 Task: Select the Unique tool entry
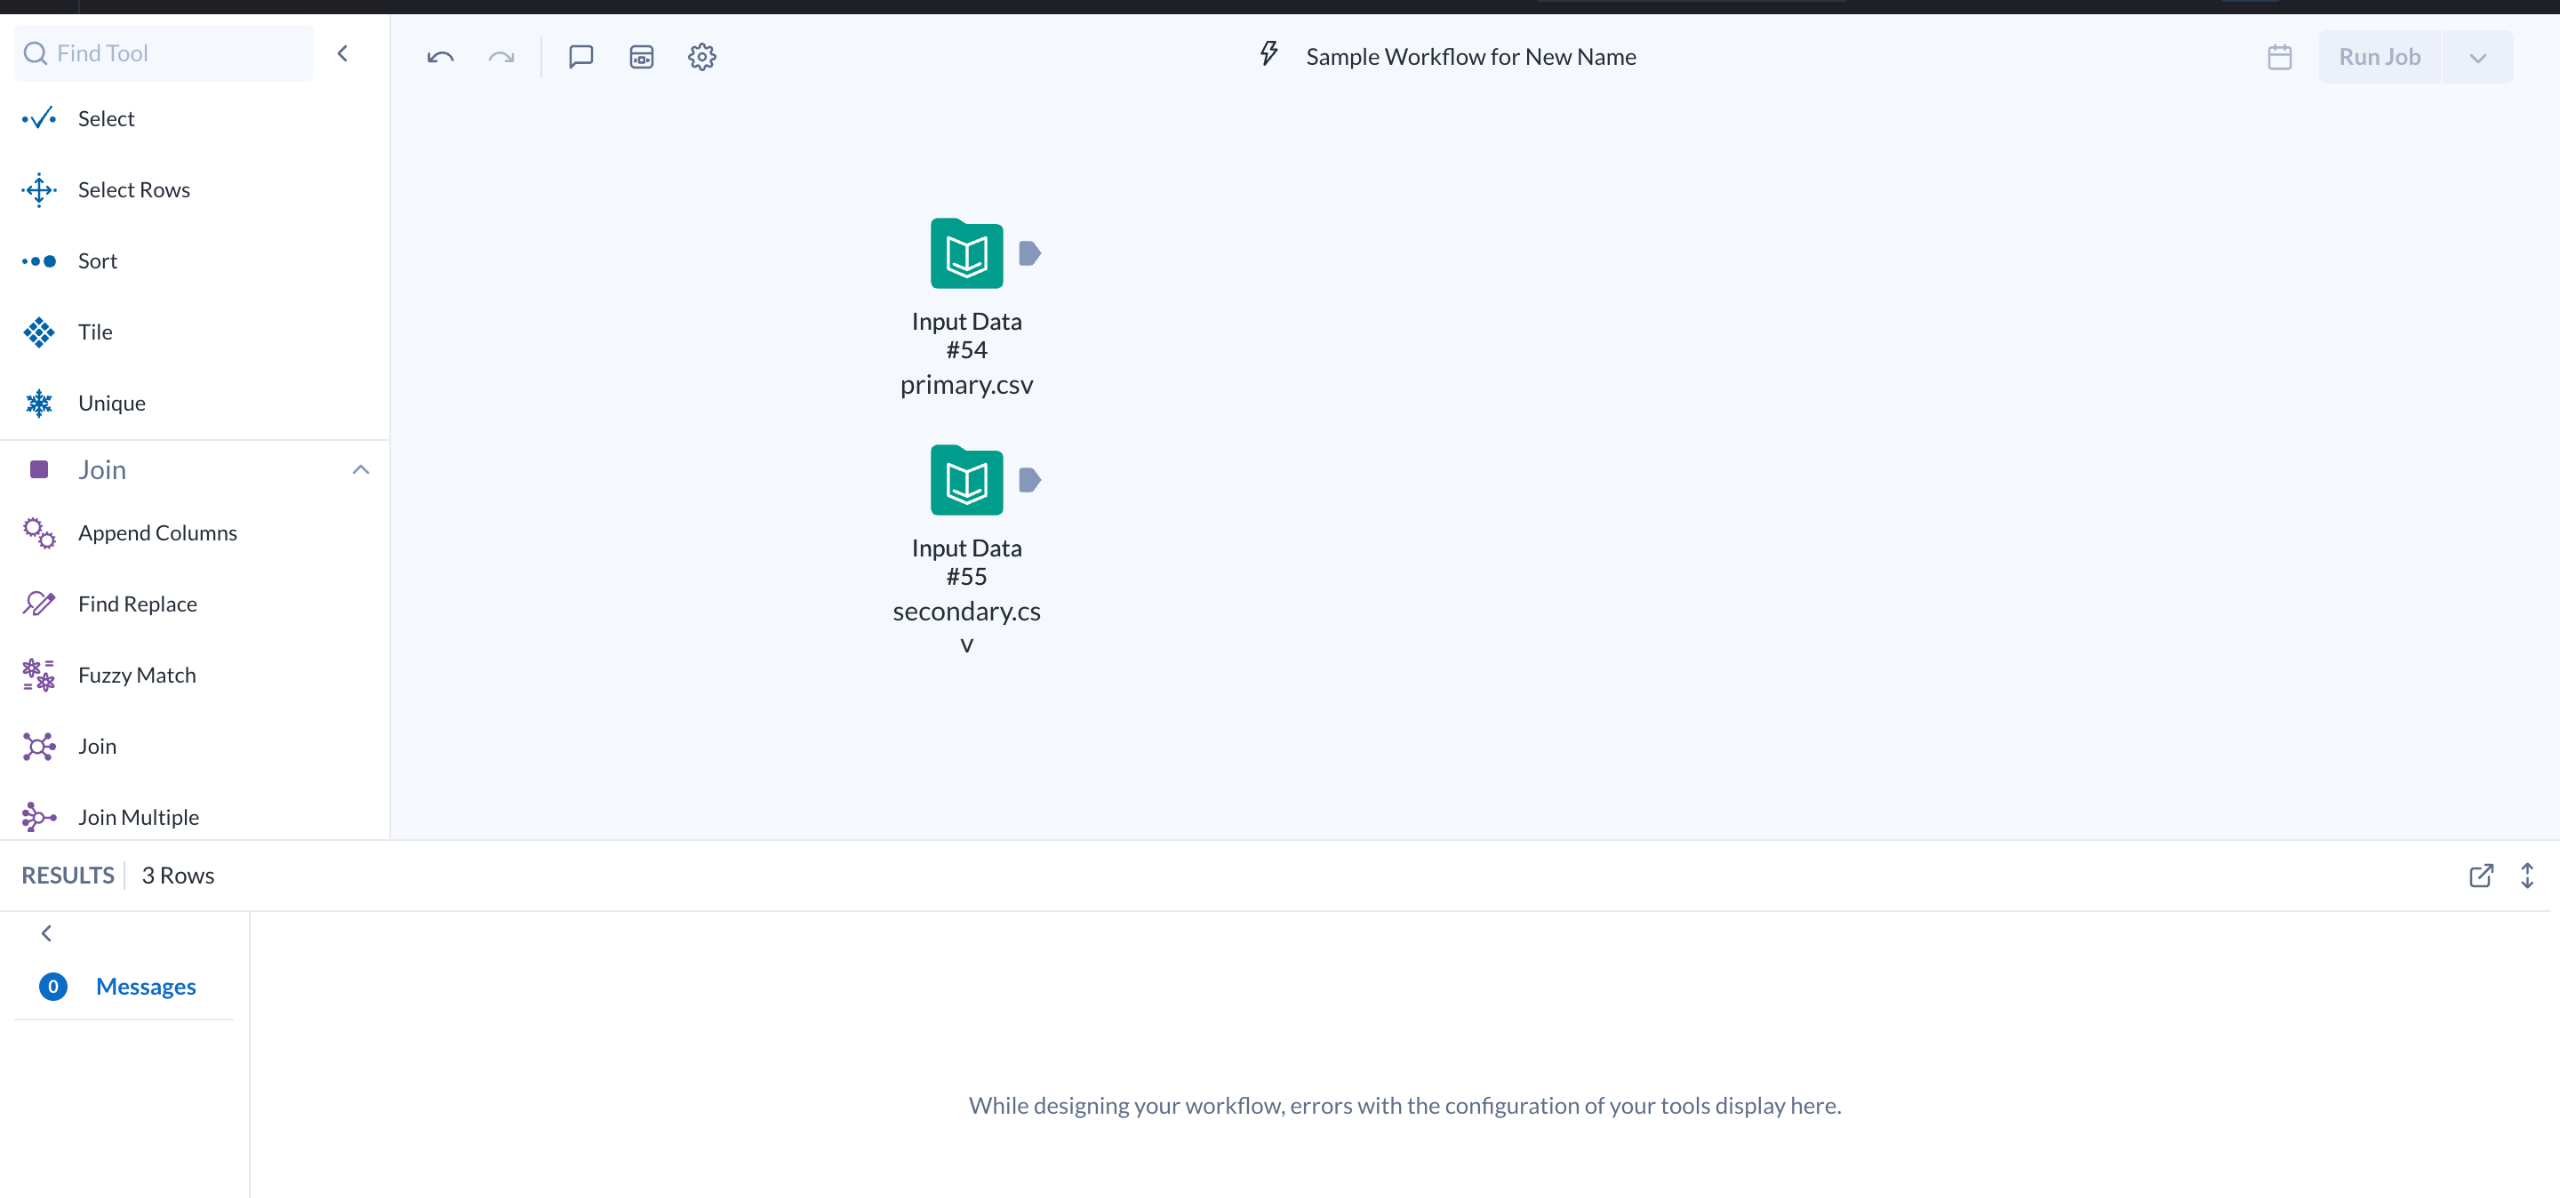(111, 403)
